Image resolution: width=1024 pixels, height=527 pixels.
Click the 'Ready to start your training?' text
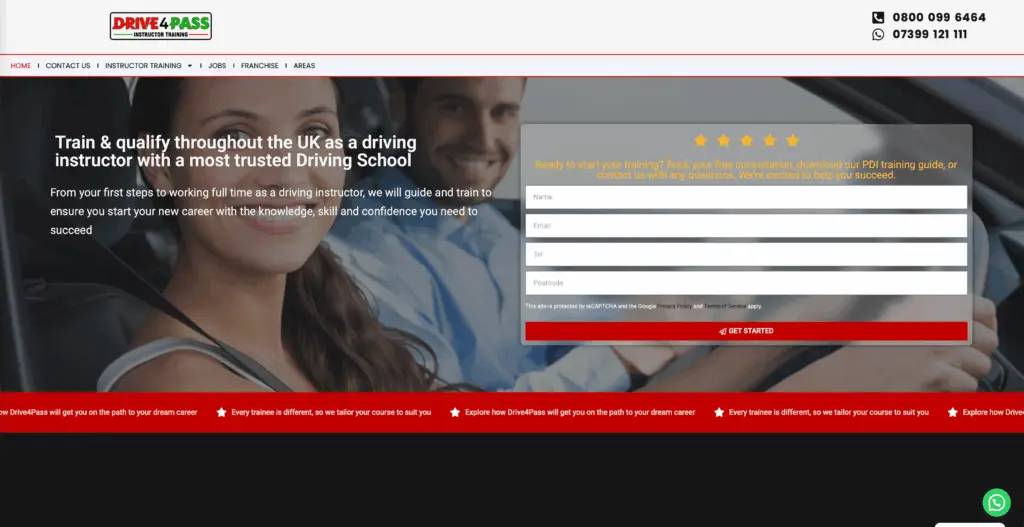click(x=746, y=170)
